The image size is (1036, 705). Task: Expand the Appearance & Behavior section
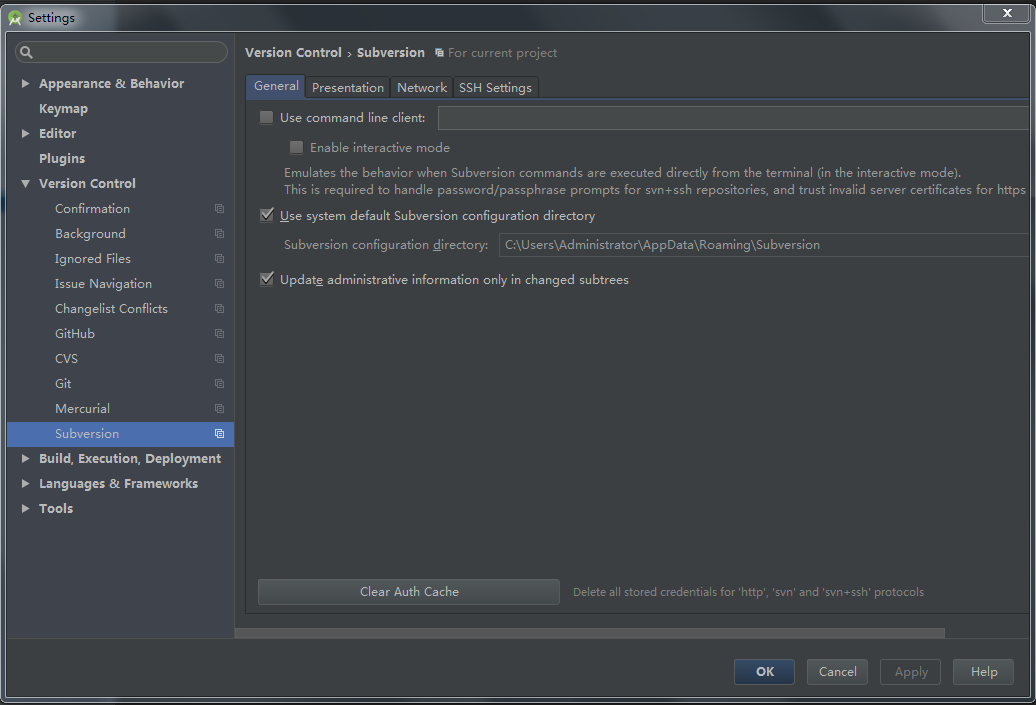(x=25, y=83)
